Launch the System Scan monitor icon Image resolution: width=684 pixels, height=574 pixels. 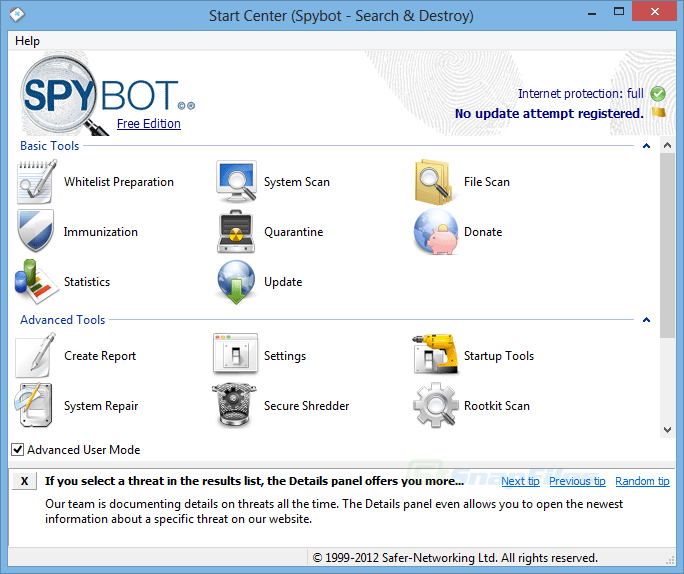236,181
